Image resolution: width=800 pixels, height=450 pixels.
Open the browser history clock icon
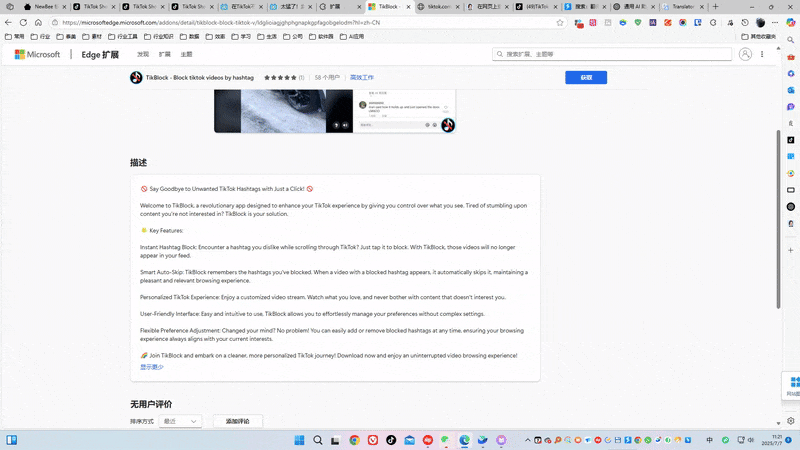[x=745, y=22]
